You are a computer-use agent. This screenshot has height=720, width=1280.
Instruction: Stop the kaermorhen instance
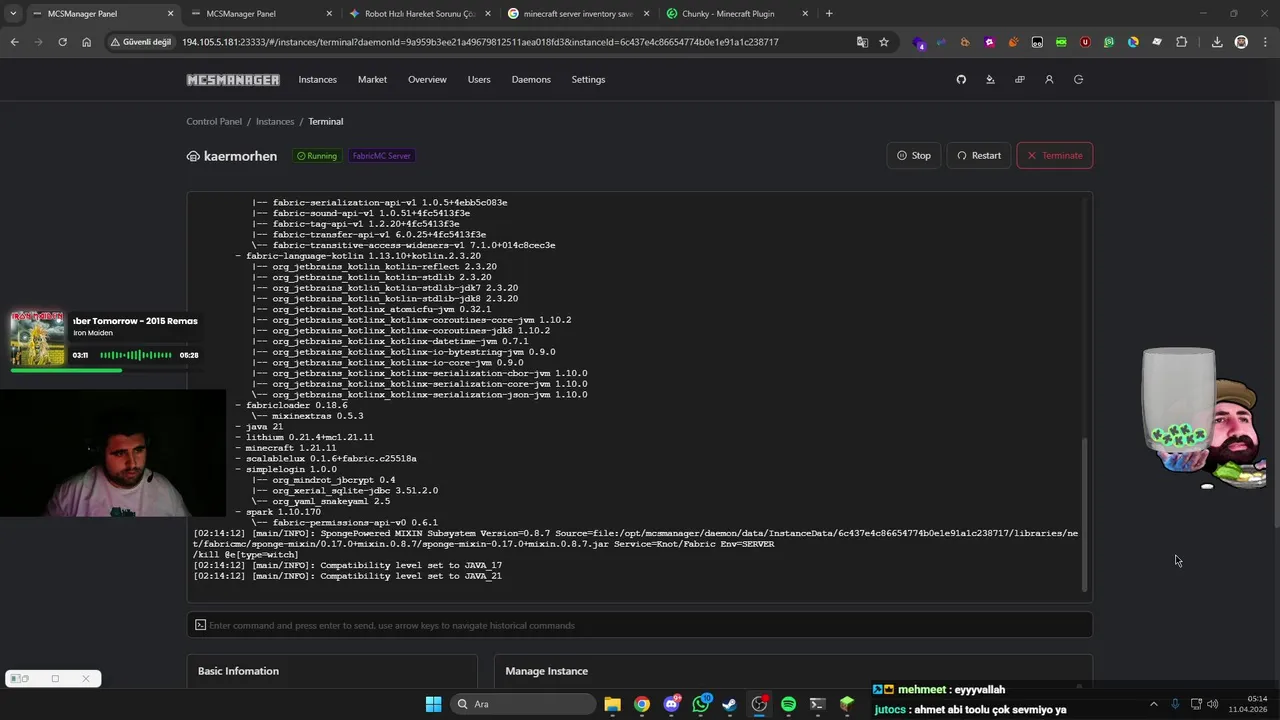tap(914, 155)
